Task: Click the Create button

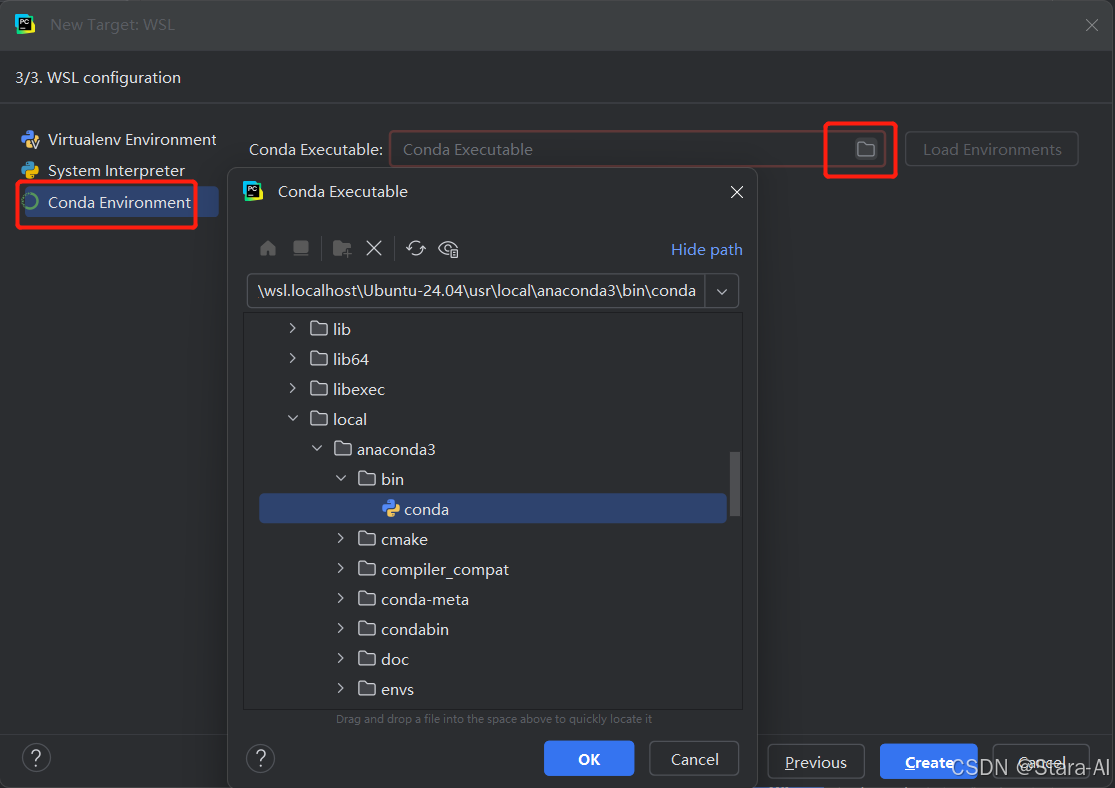Action: [x=928, y=762]
